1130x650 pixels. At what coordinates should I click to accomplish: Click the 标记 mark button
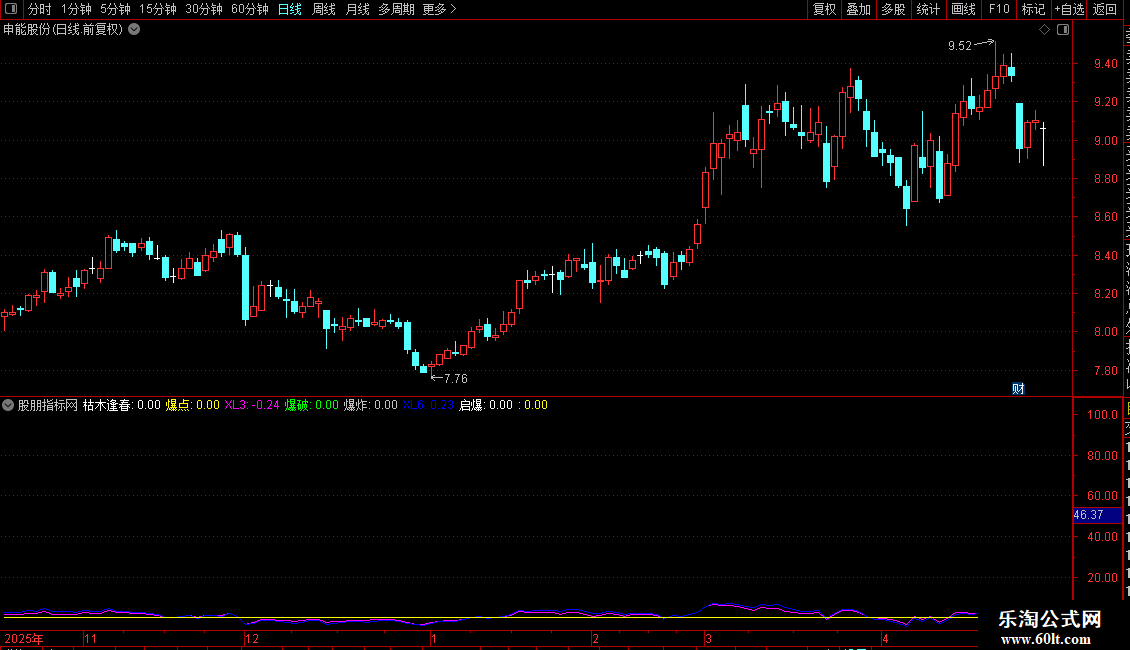point(1033,9)
